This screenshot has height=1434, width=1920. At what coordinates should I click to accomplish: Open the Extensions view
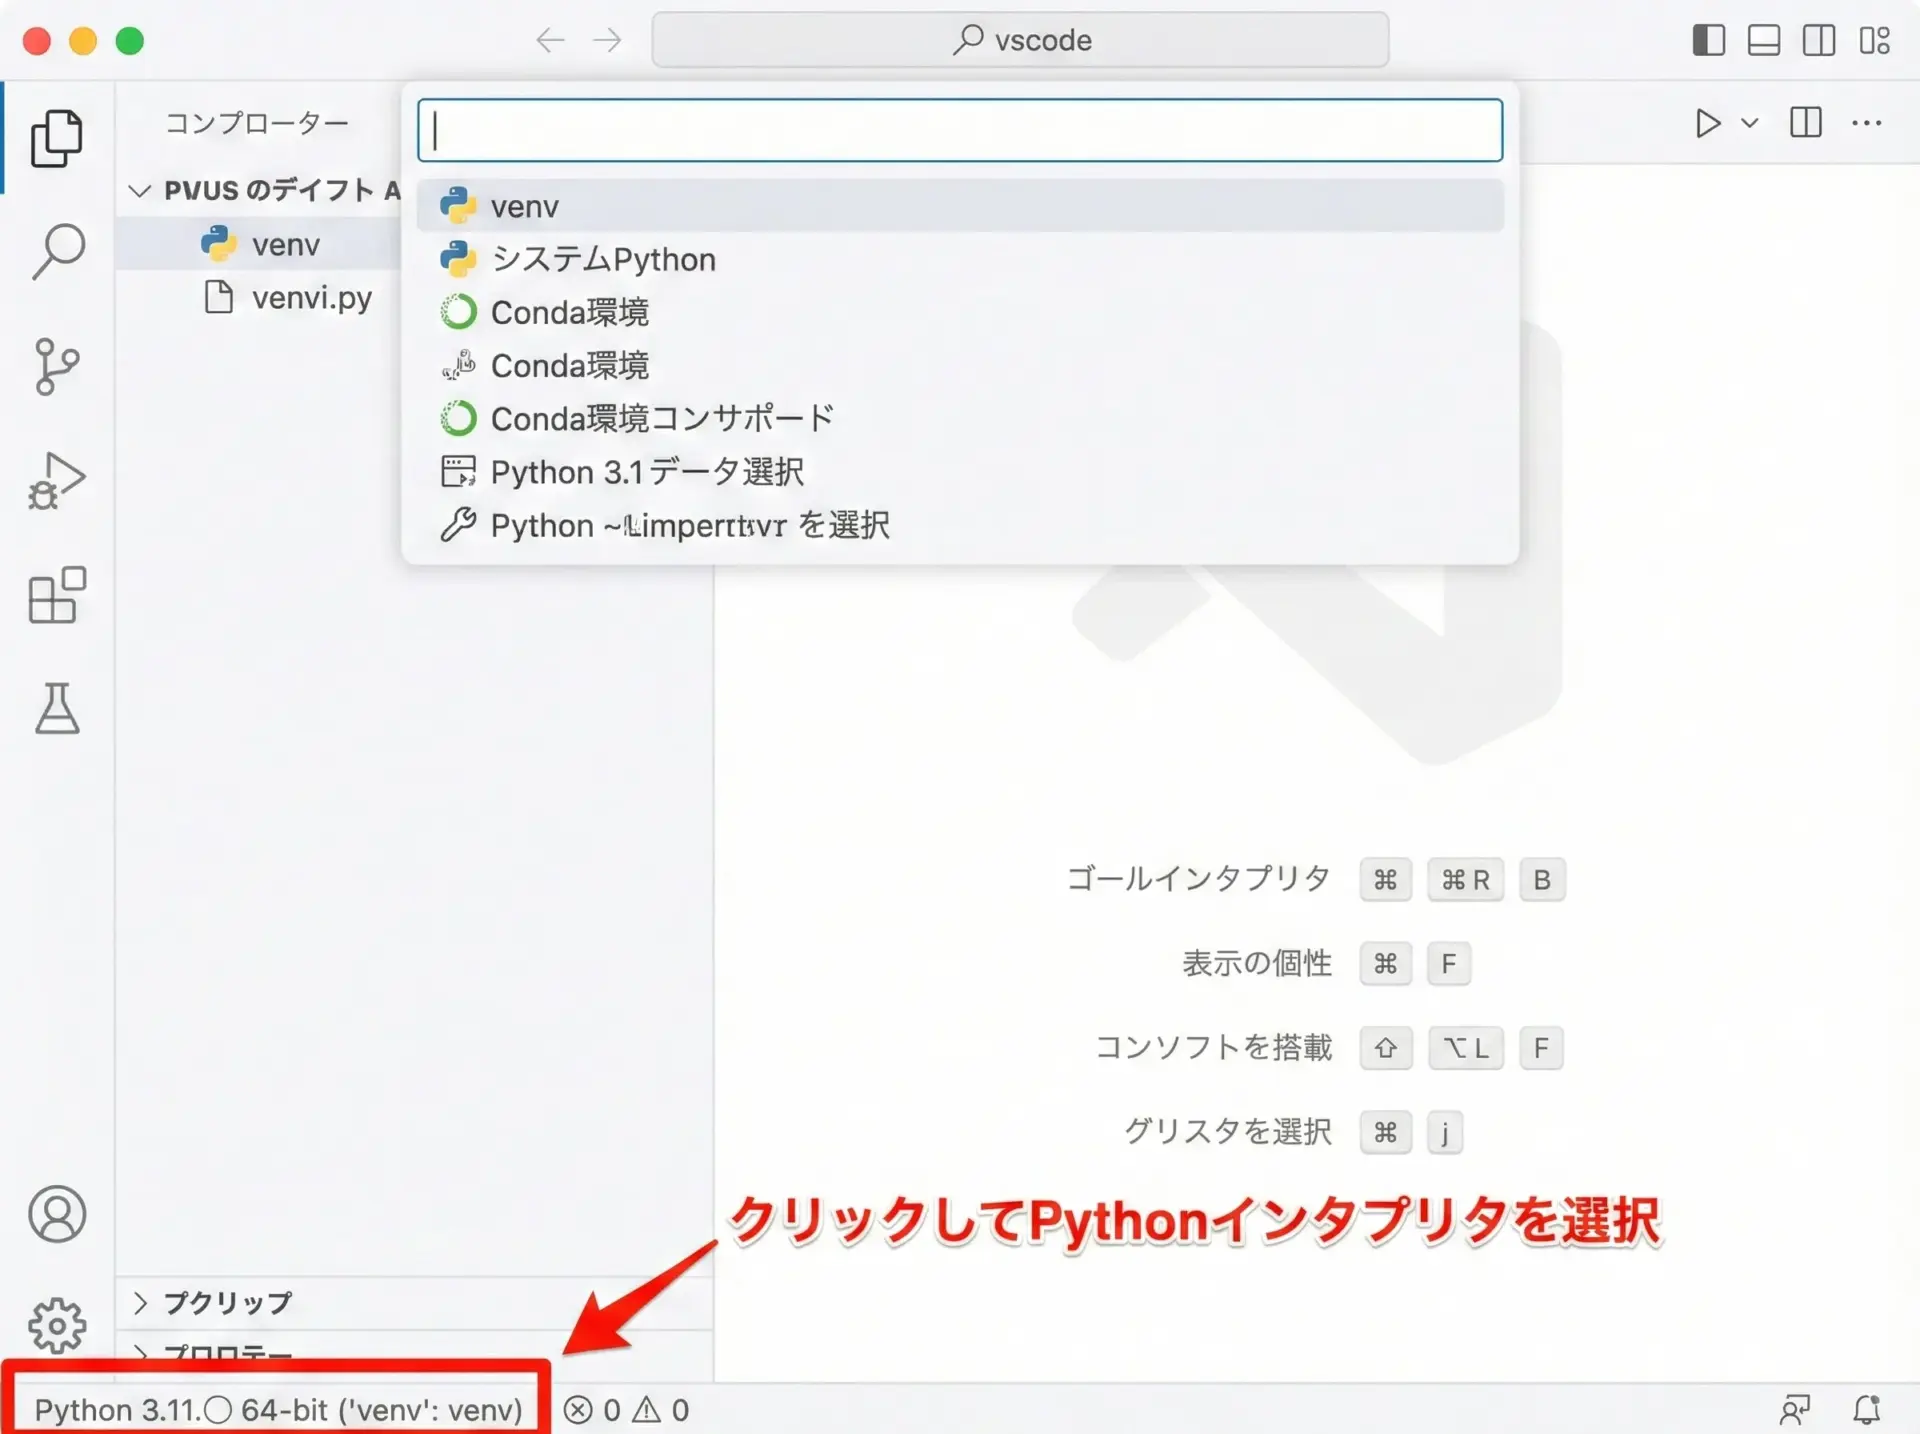56,596
